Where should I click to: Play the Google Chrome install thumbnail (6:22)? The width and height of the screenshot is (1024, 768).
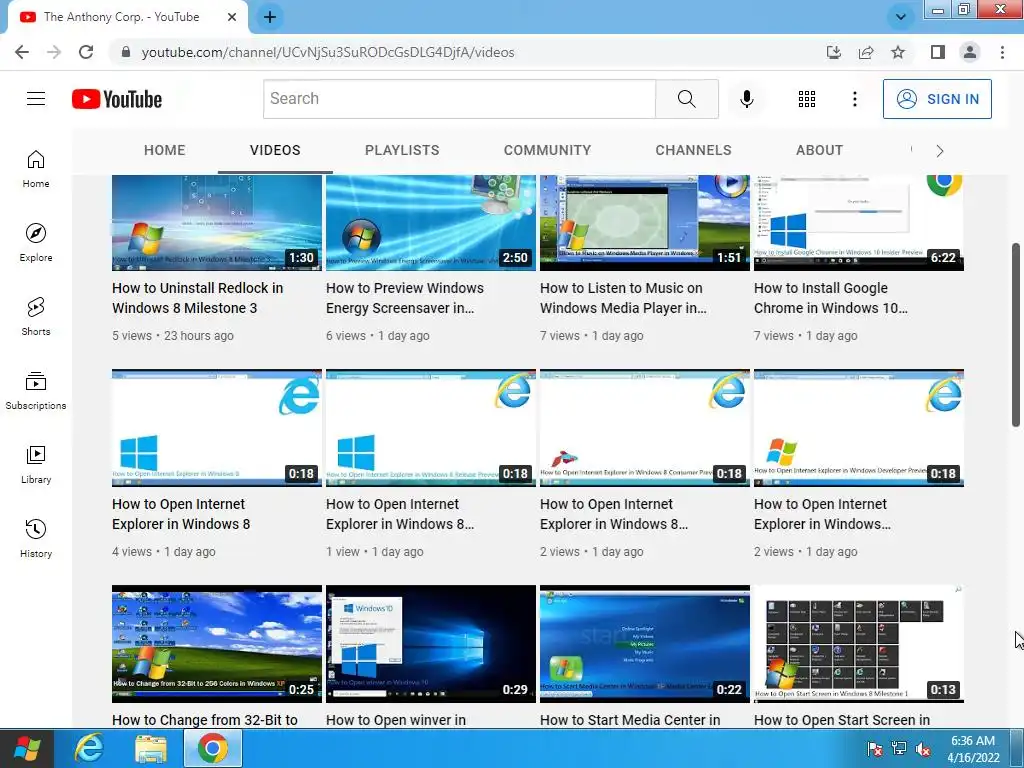click(859, 223)
